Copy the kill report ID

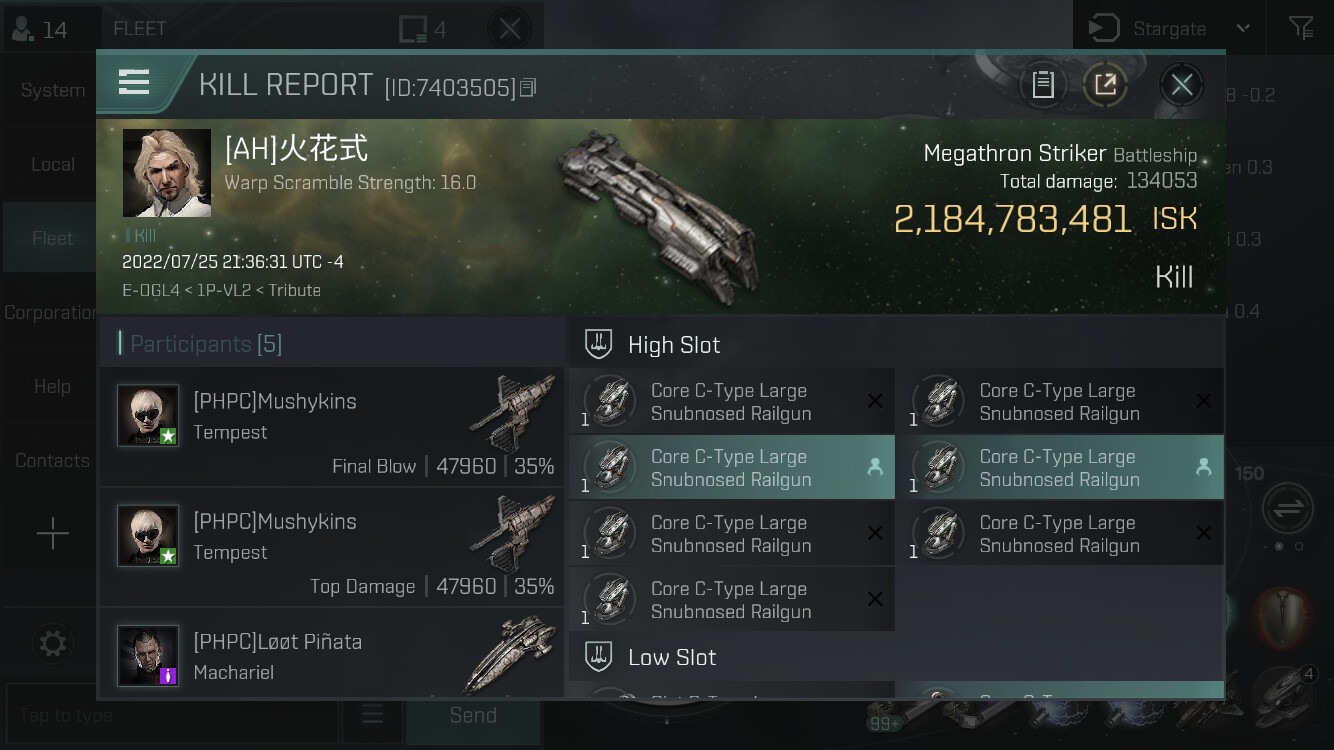coord(529,88)
